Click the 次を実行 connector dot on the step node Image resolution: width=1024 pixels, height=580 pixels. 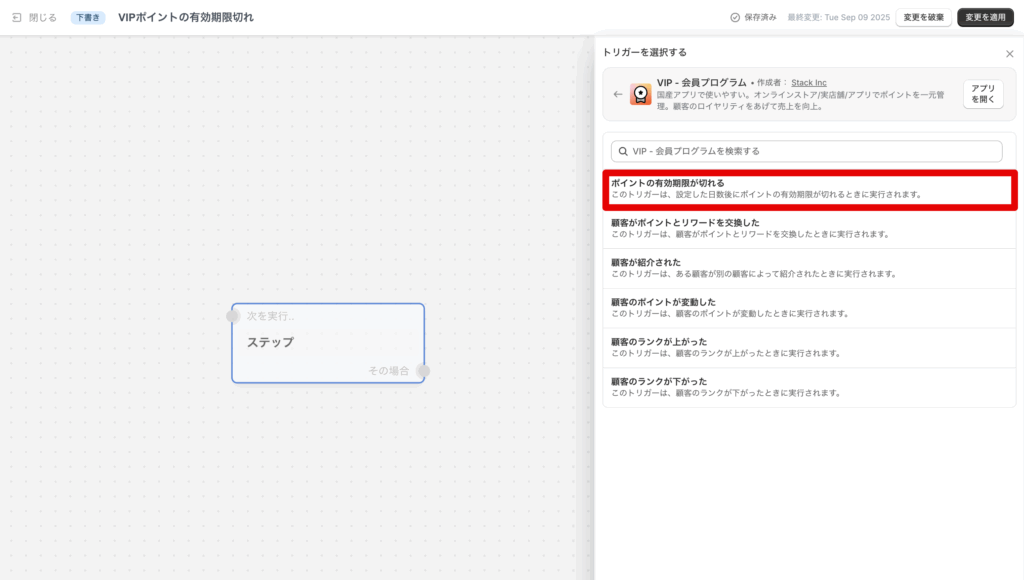point(233,316)
